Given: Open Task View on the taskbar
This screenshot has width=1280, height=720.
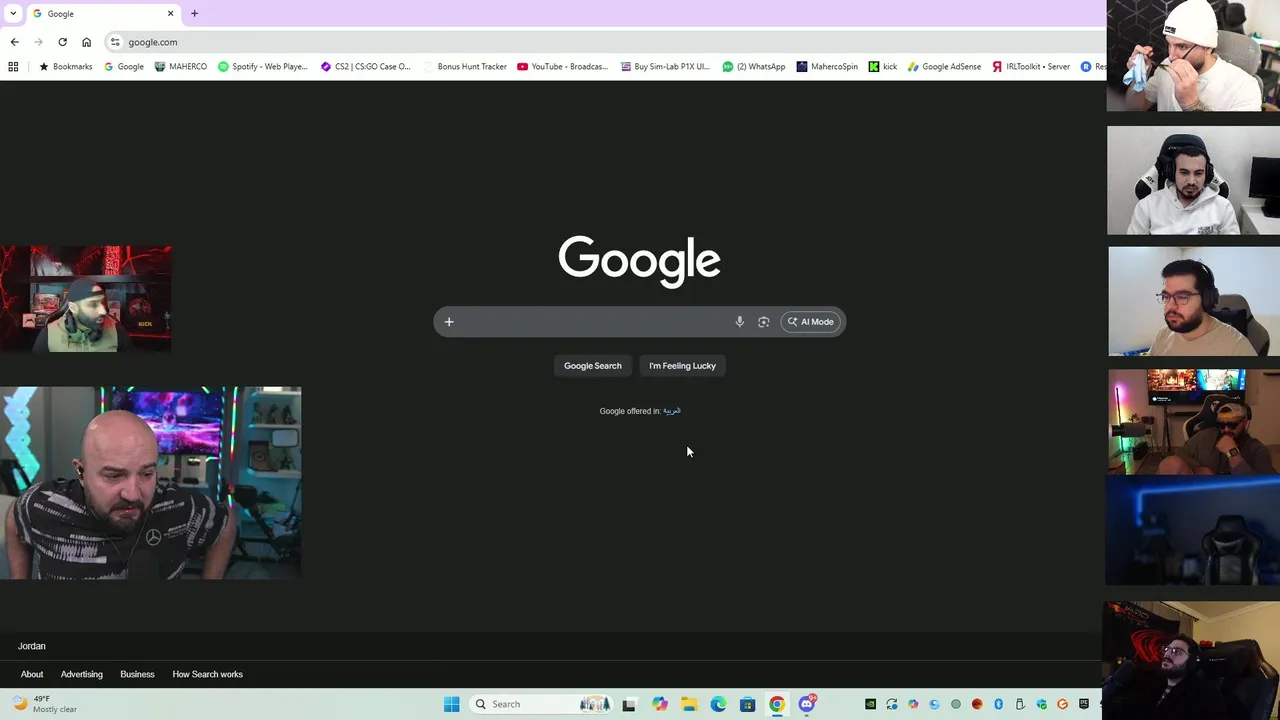Looking at the screenshot, I should (629, 704).
